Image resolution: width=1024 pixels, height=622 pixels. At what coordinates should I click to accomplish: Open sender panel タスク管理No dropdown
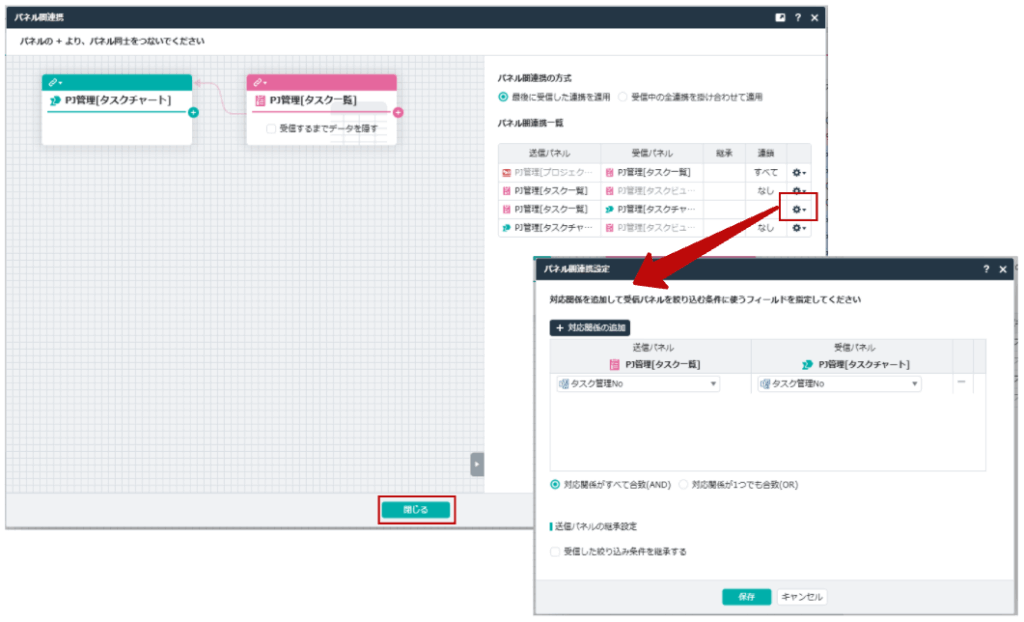[x=637, y=384]
